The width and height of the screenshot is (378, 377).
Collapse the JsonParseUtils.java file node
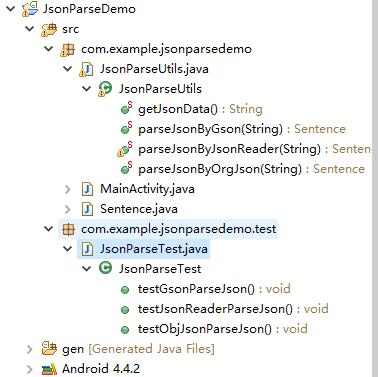pos(68,69)
